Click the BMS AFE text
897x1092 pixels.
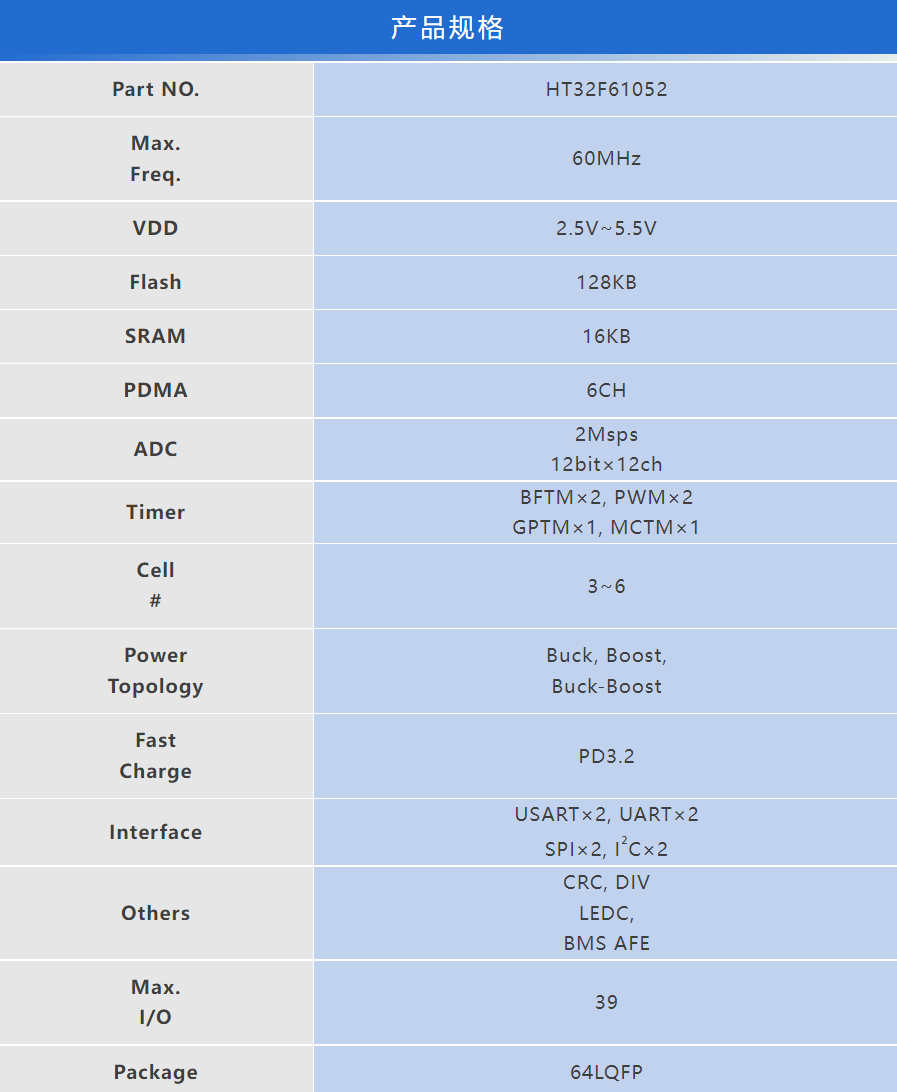[606, 943]
